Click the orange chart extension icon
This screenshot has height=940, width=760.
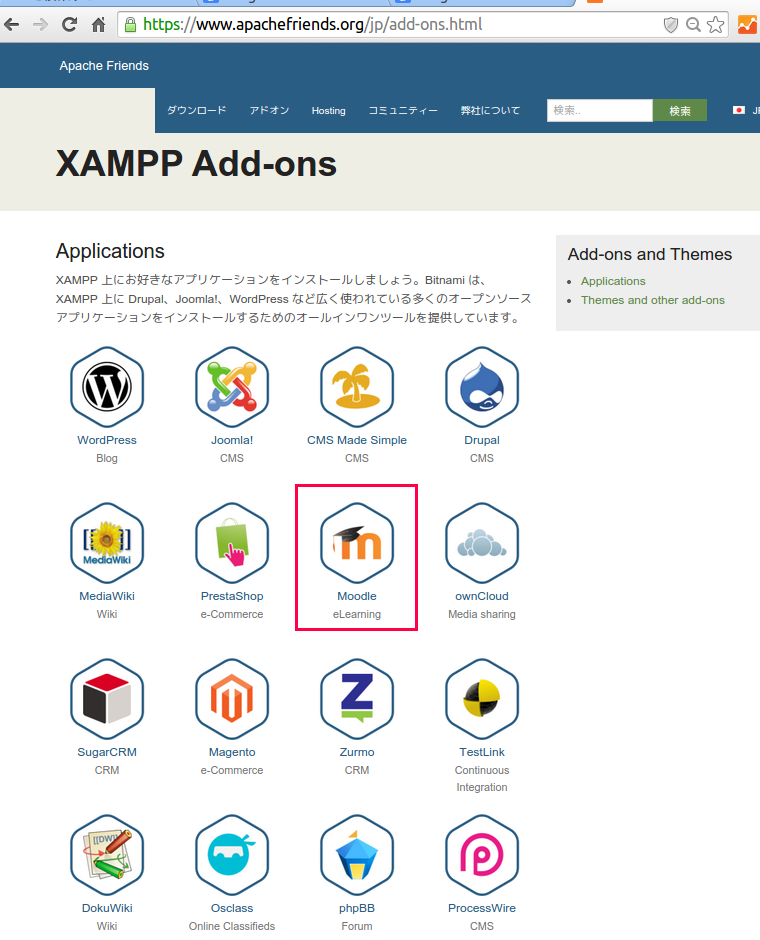pos(747,25)
